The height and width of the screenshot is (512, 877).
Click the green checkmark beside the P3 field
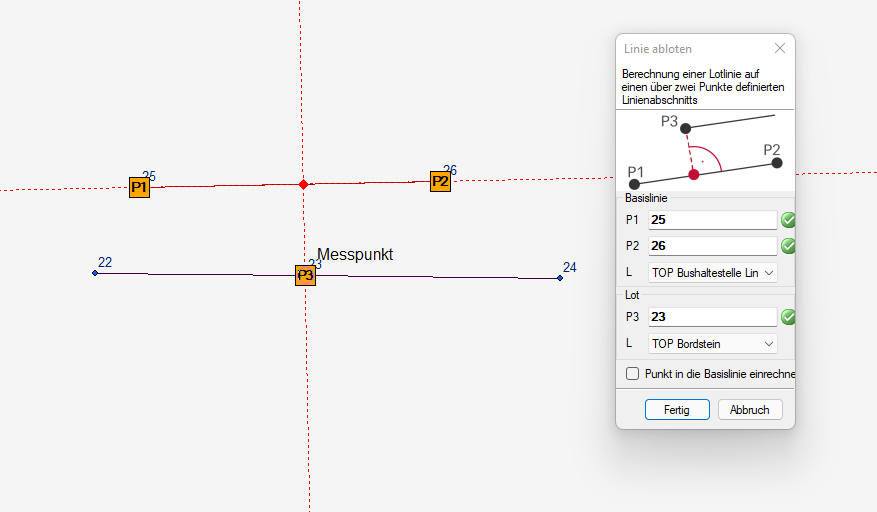coord(788,317)
